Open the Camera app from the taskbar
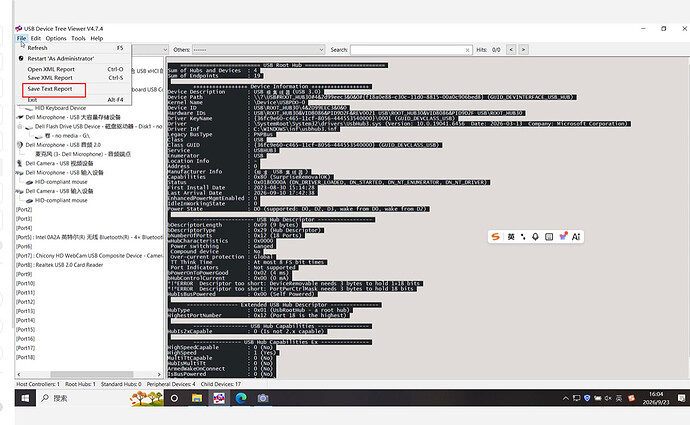Screen dimensions: 690x425 pos(263,398)
